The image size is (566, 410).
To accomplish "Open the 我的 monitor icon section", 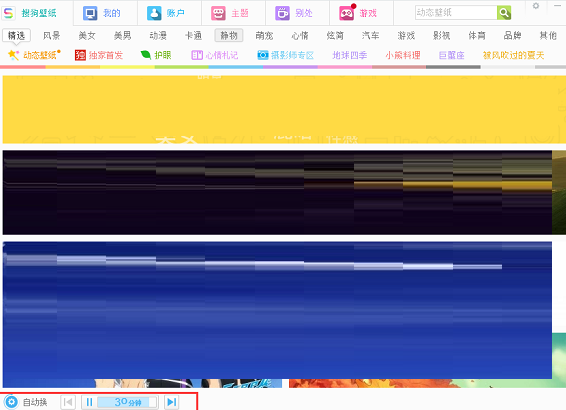I will (x=90, y=13).
